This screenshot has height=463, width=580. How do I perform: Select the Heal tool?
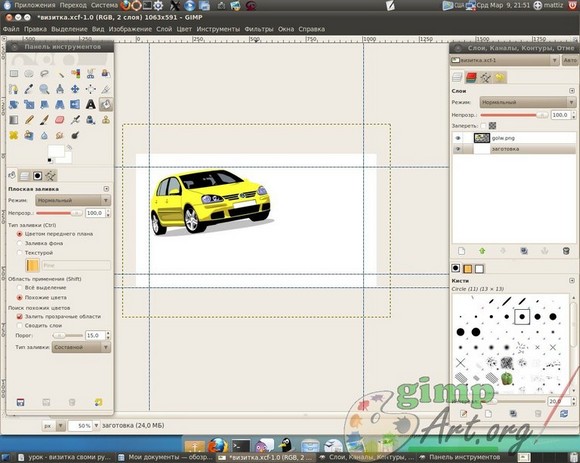pos(14,135)
